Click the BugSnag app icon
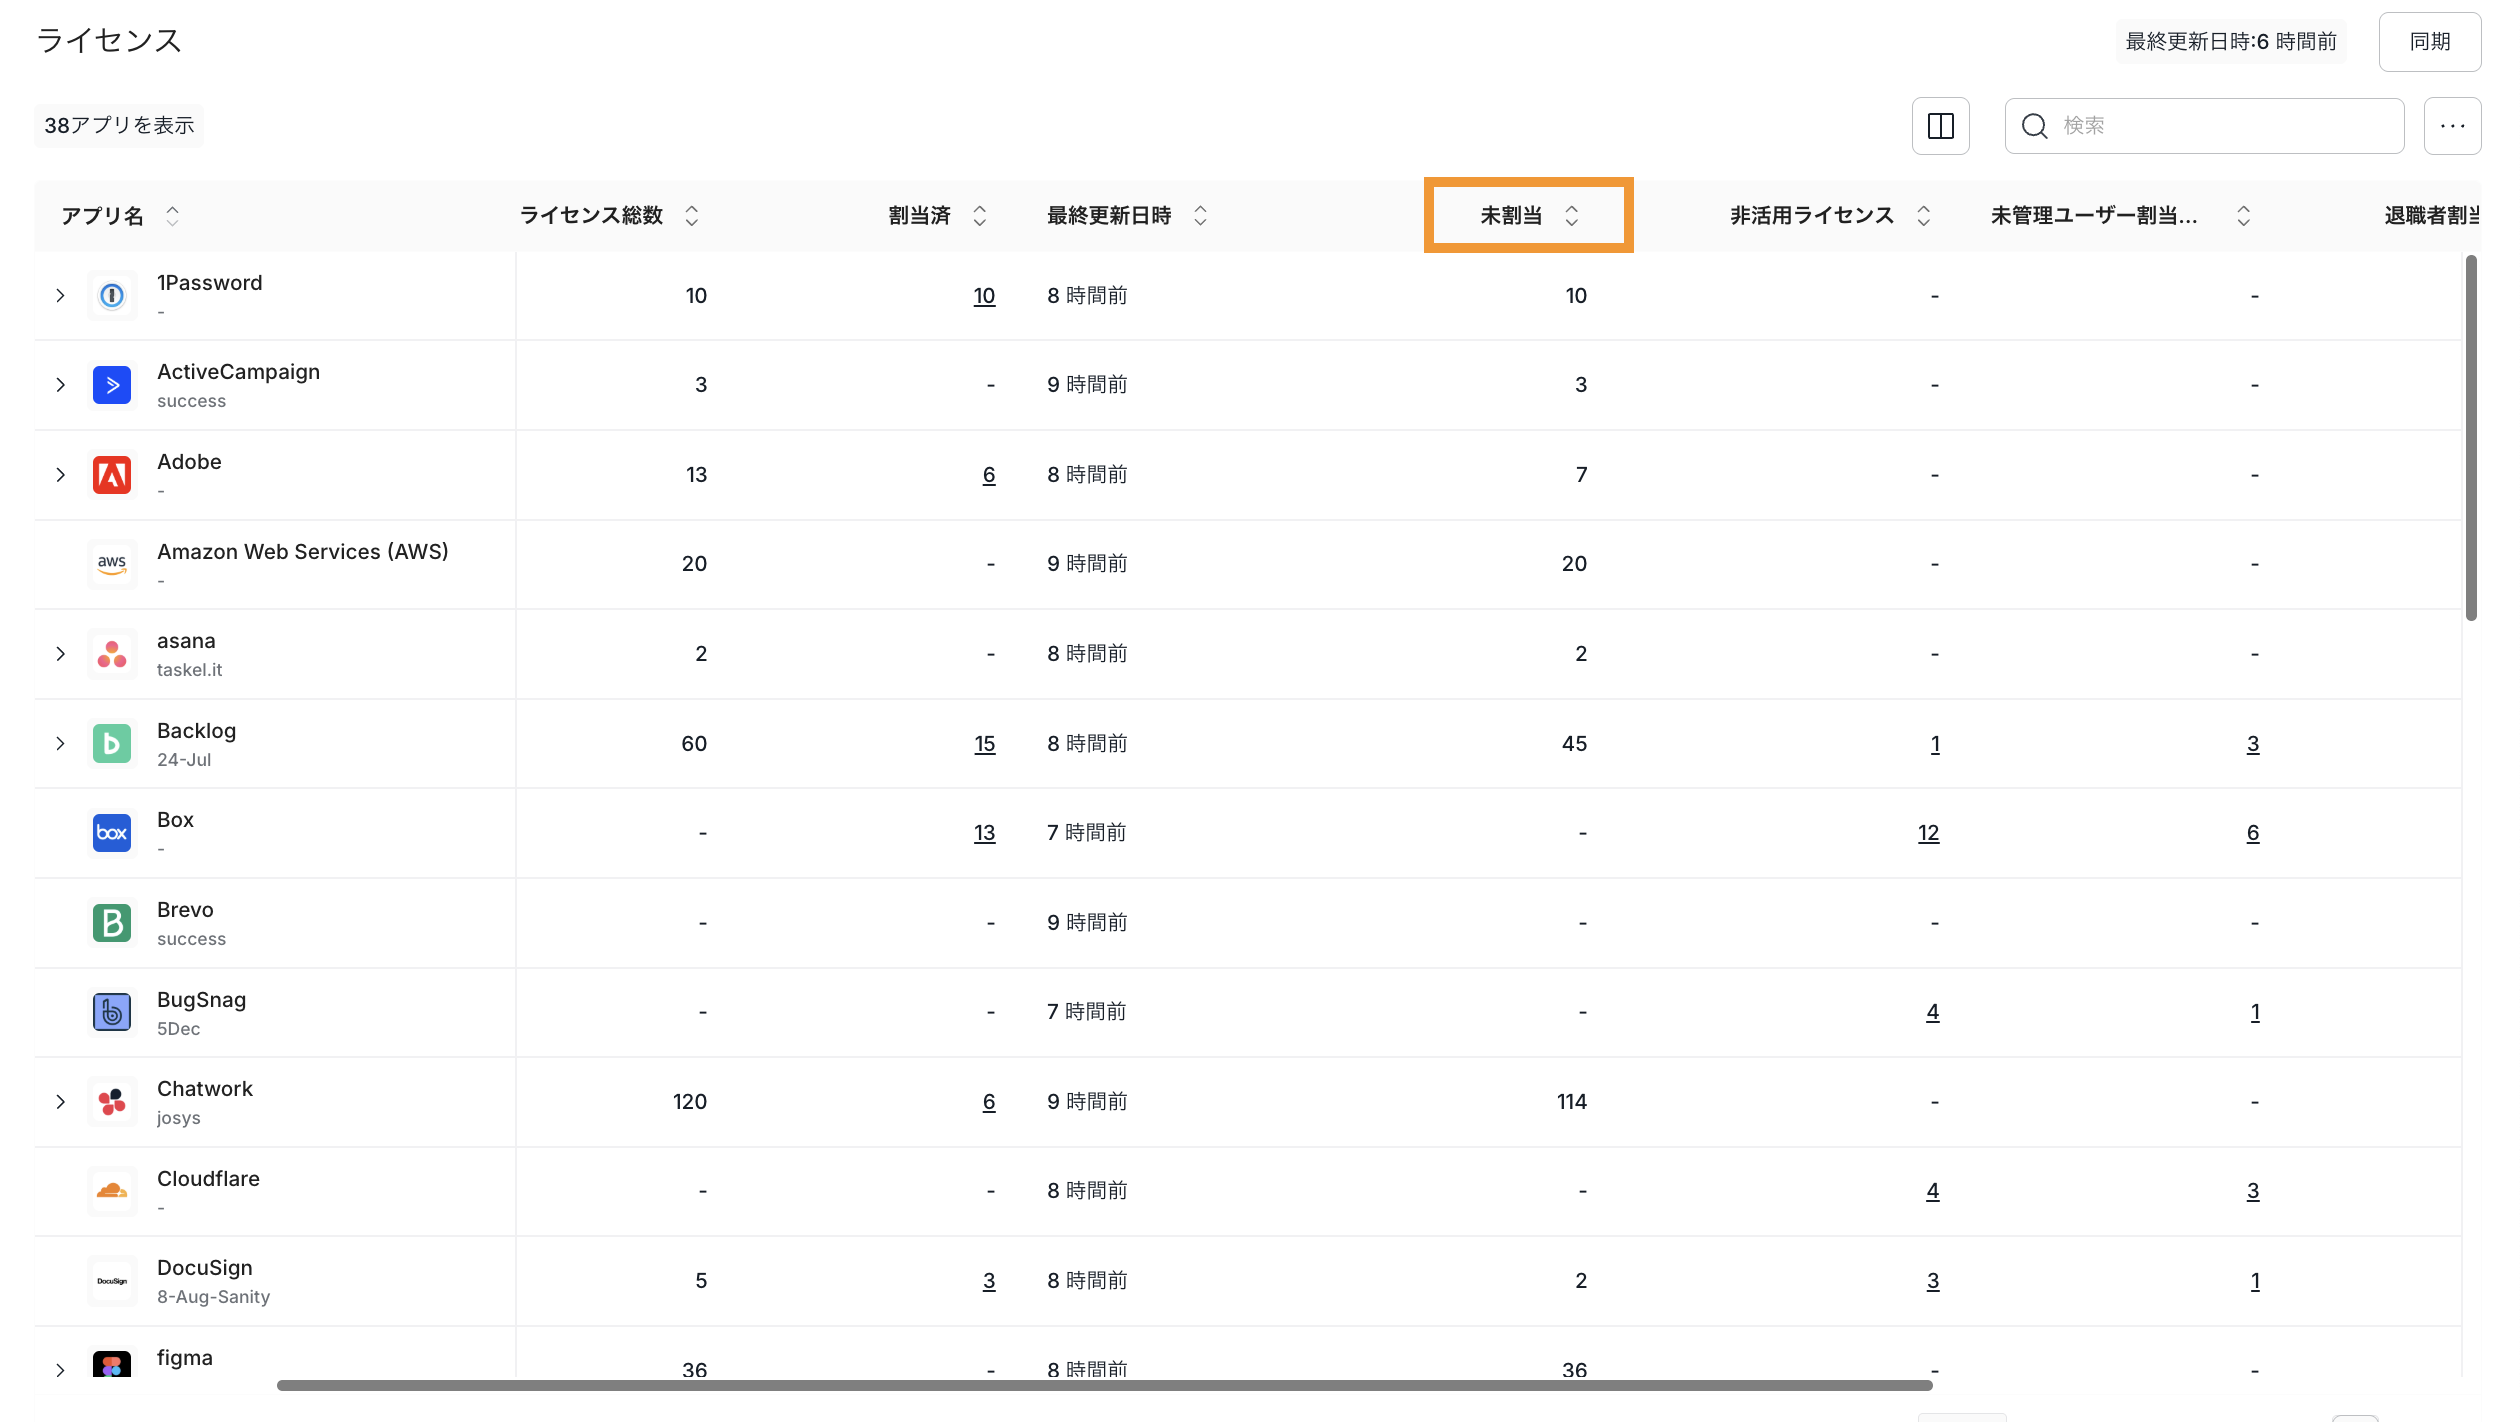The height and width of the screenshot is (1422, 2520). (112, 1012)
